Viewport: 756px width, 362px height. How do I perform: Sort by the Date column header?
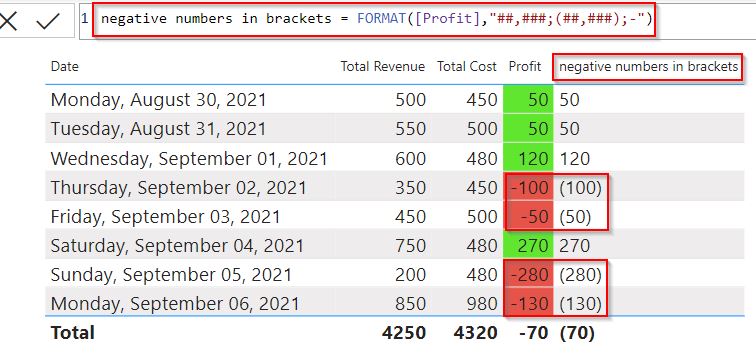pyautogui.click(x=65, y=67)
